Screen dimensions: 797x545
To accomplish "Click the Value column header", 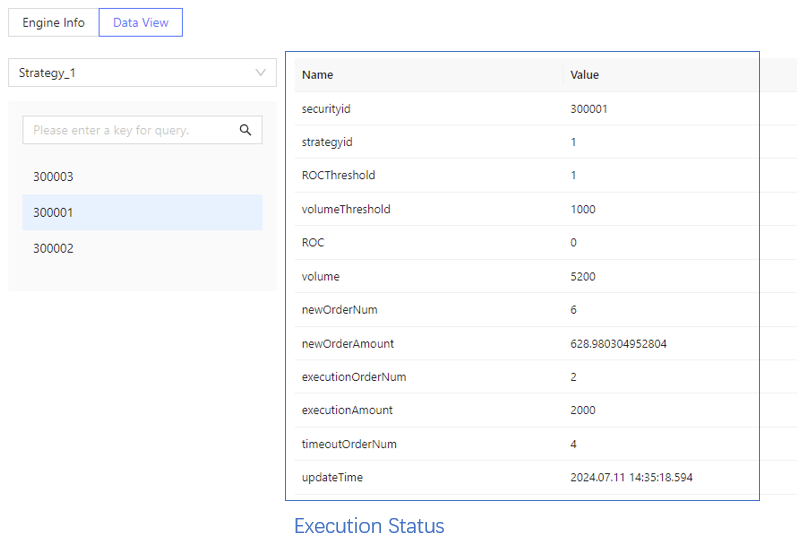I will click(x=585, y=75).
